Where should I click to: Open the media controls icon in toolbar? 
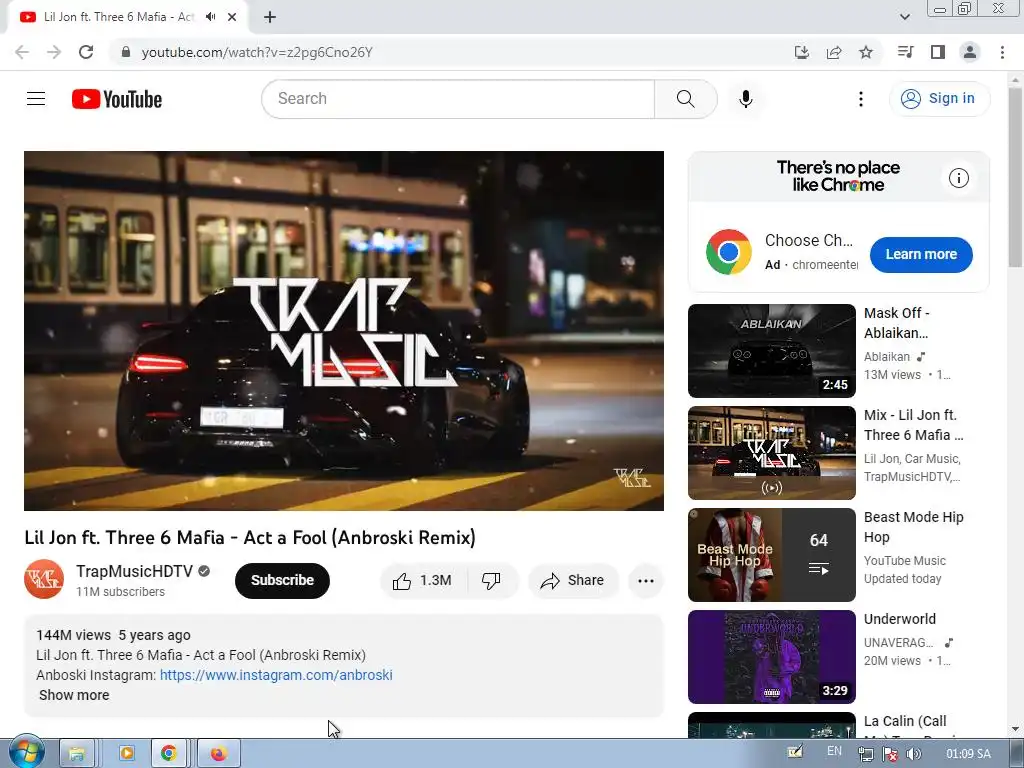point(905,52)
